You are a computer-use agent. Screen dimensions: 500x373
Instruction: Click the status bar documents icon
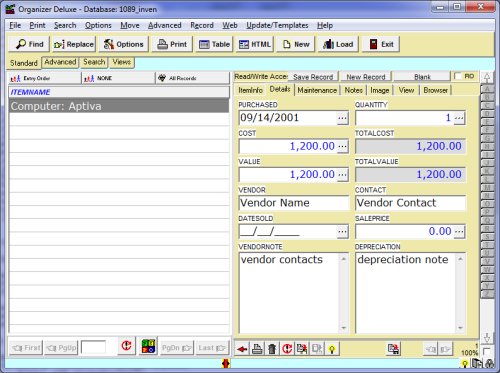[477, 363]
